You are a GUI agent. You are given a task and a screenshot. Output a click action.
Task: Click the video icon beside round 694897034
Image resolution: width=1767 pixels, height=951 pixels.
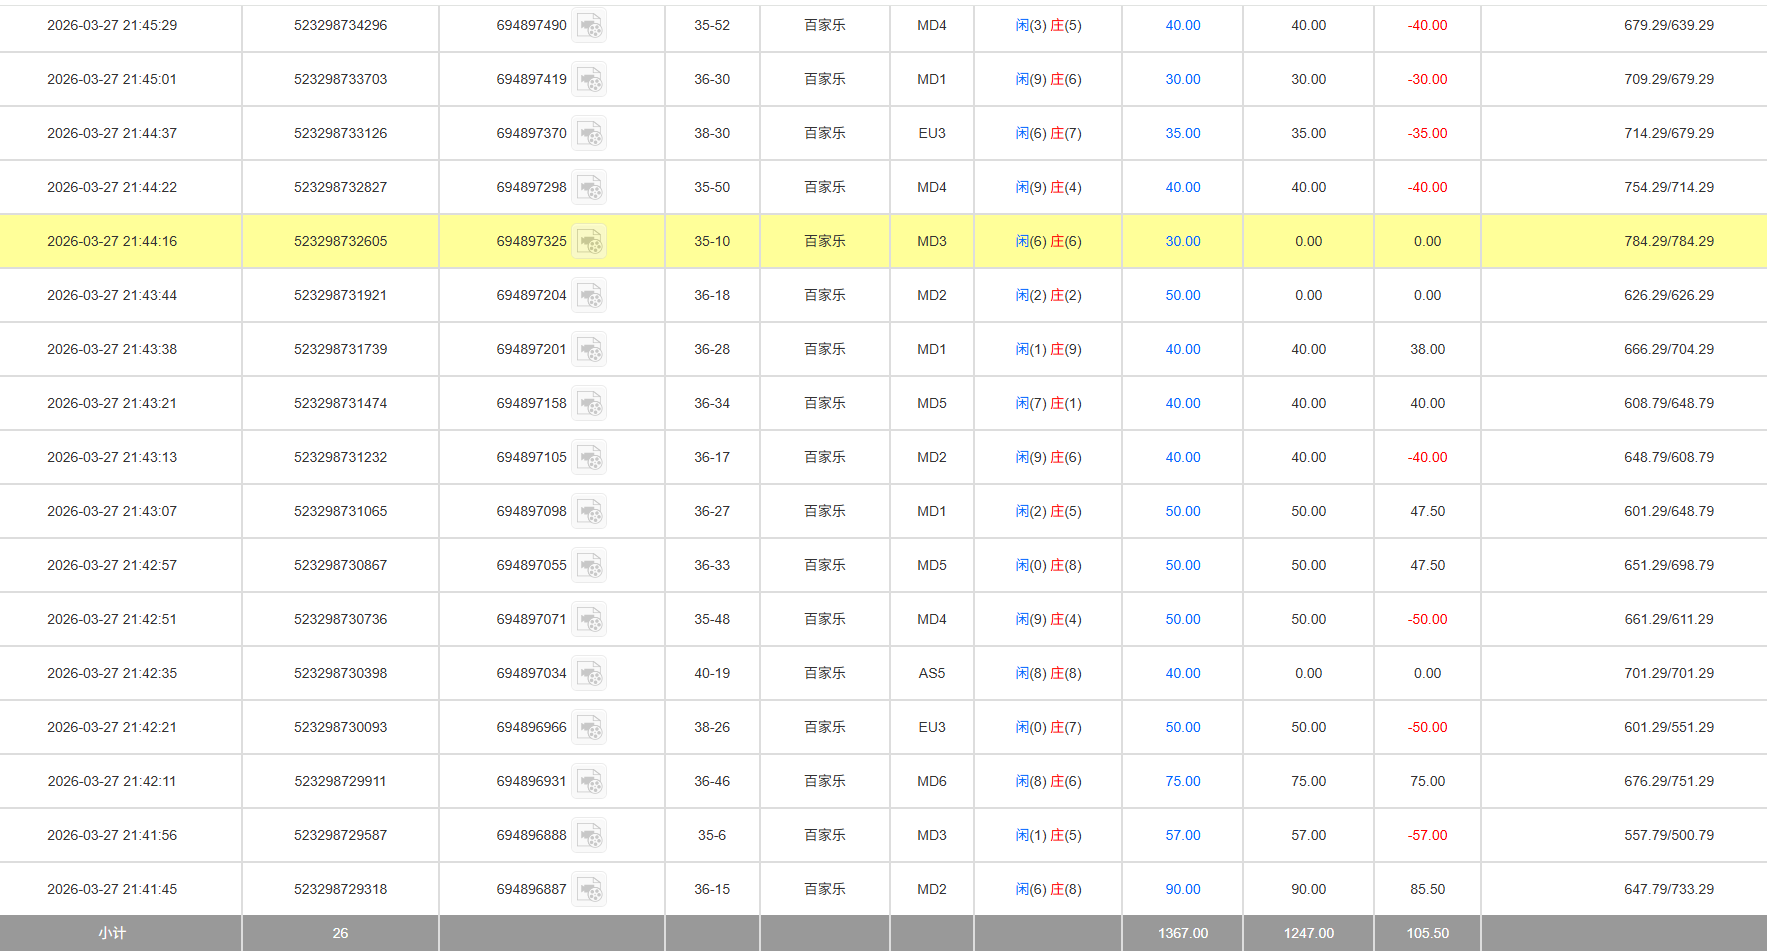[x=589, y=674]
